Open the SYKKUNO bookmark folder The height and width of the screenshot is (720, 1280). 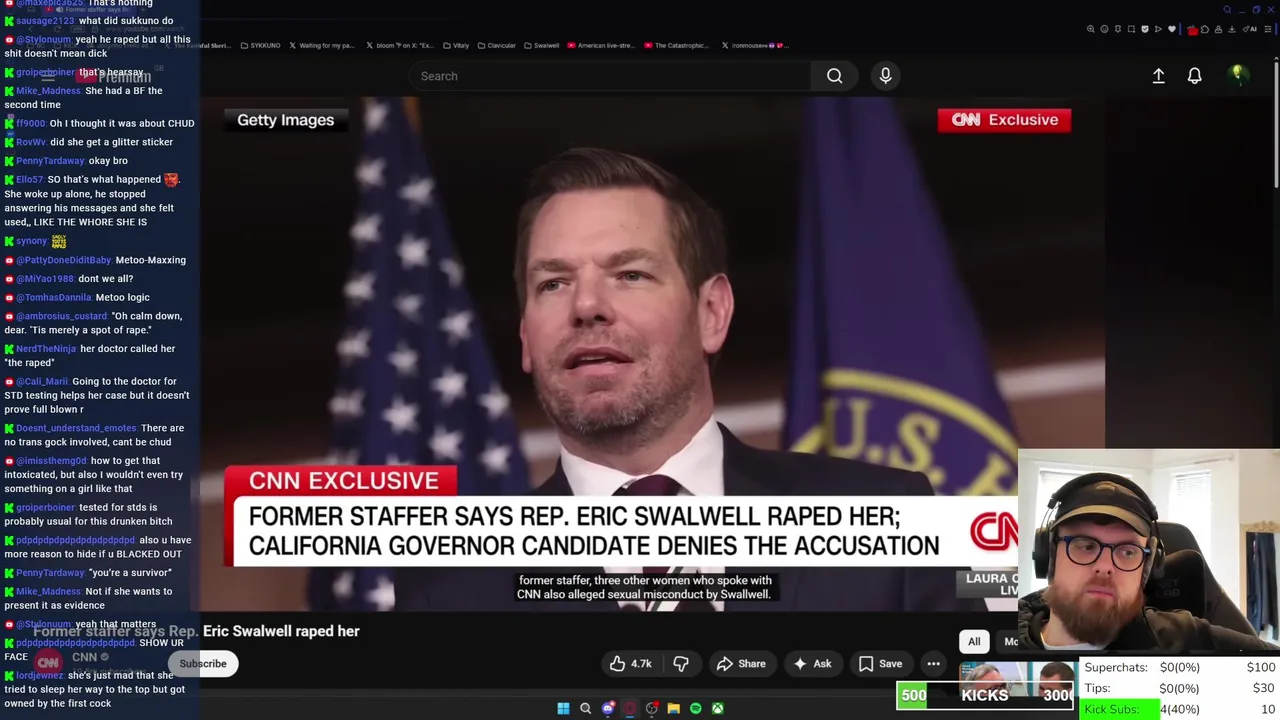pyautogui.click(x=260, y=45)
